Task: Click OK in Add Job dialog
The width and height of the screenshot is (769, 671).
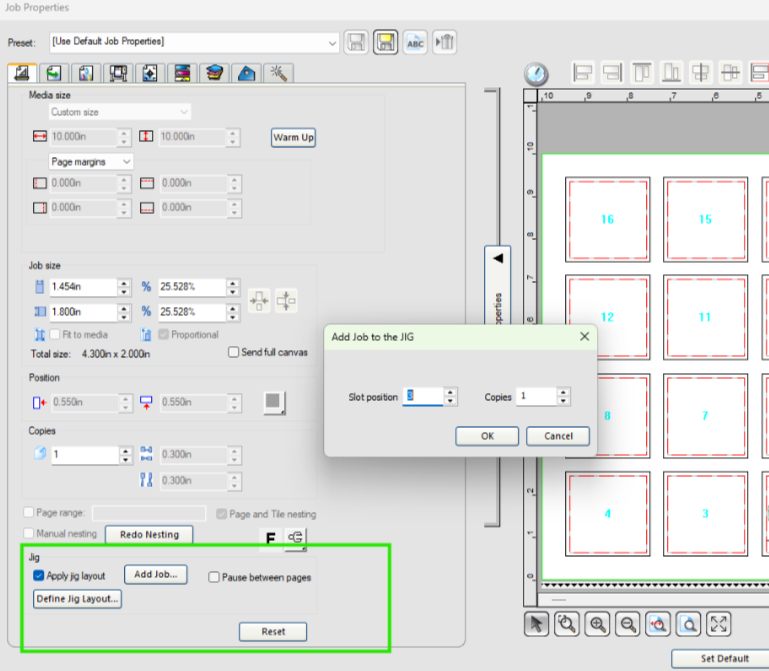Action: click(487, 436)
